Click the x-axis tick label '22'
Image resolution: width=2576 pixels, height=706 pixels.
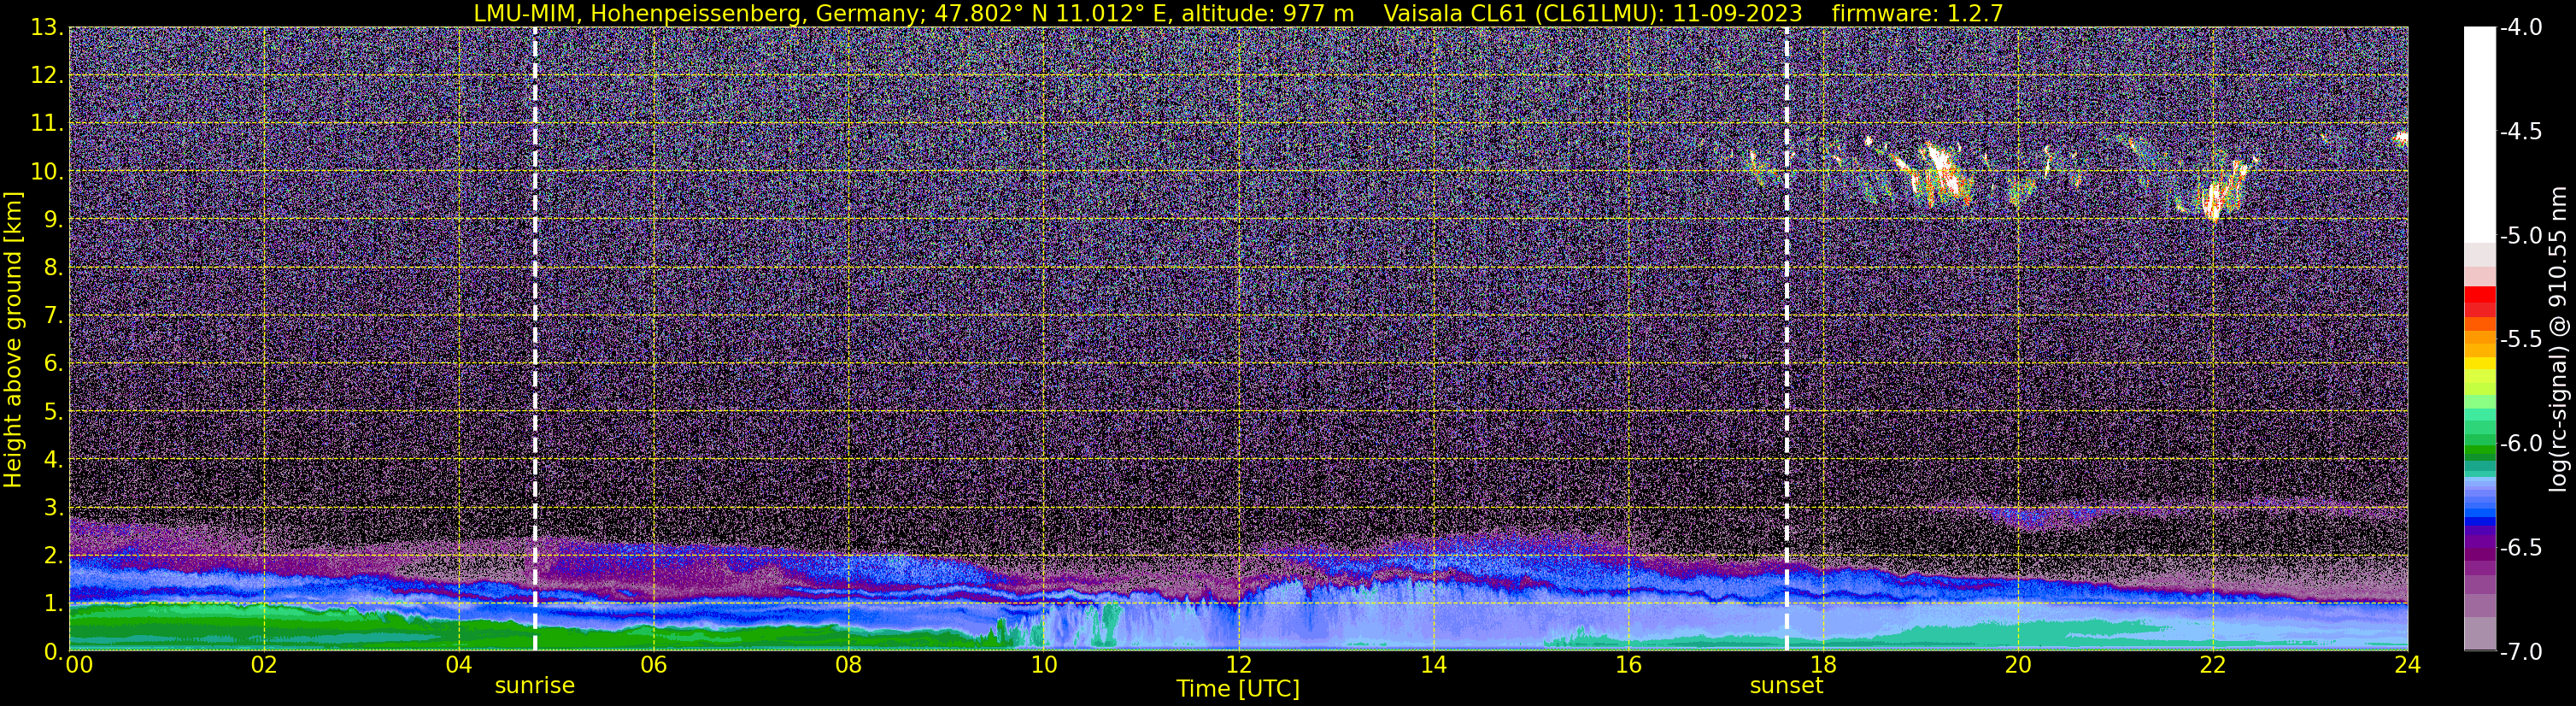coord(2213,665)
